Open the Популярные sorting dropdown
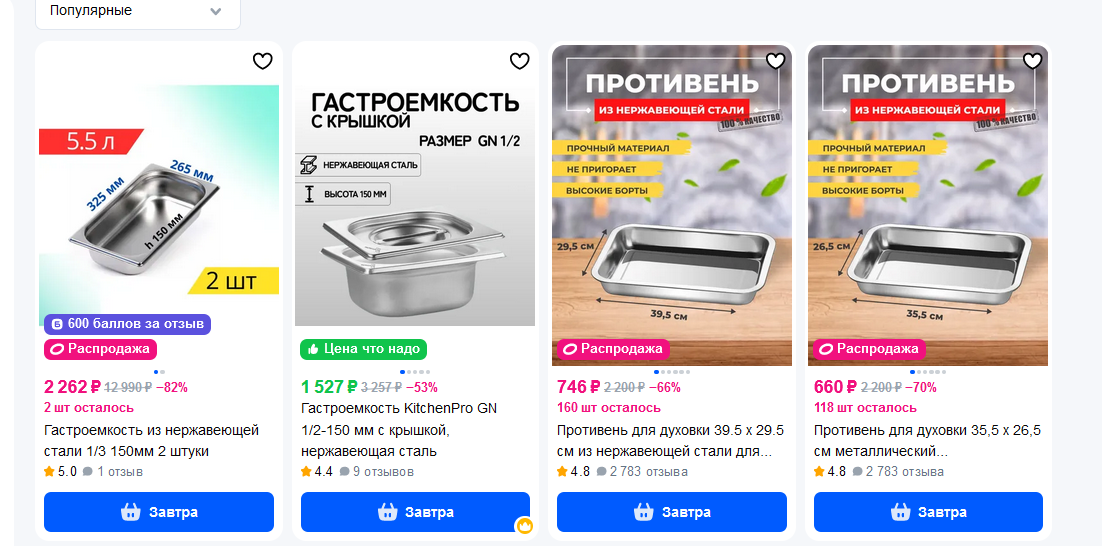Screen dimensions: 1102x546 [x=138, y=11]
